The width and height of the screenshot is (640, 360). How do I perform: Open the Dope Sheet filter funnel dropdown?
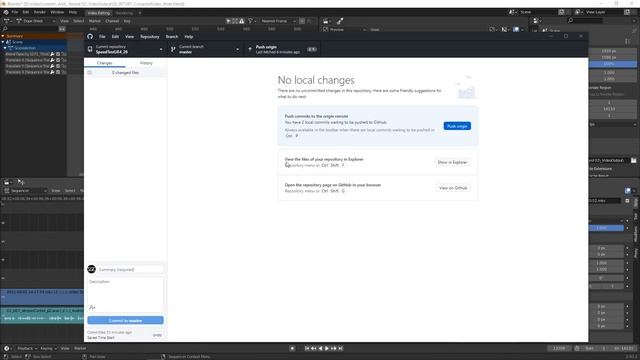[251, 21]
